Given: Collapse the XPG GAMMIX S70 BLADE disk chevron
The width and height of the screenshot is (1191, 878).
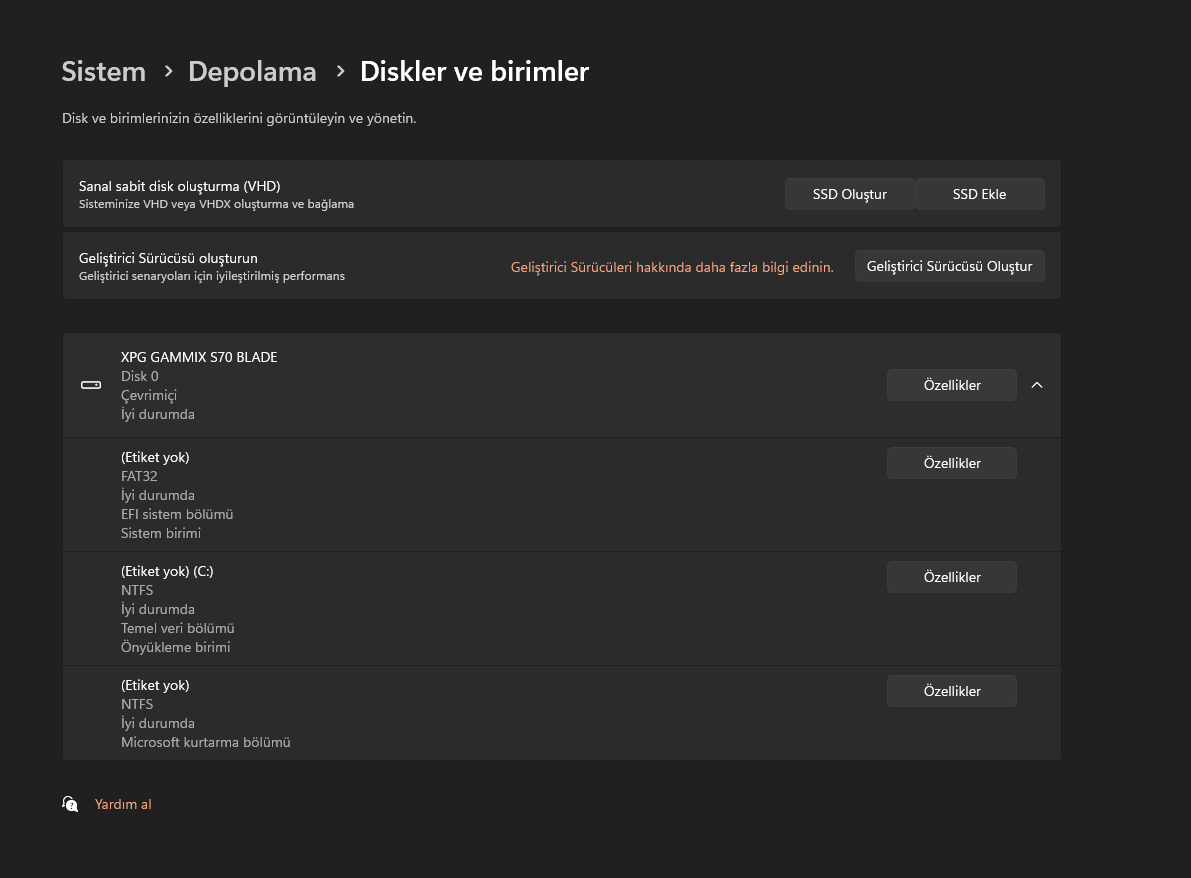Looking at the screenshot, I should click(x=1037, y=385).
